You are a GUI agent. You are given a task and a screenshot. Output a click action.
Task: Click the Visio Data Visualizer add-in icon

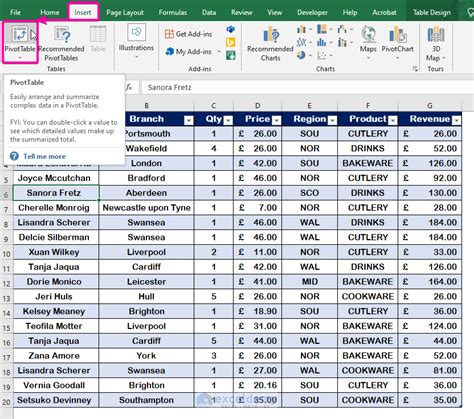pos(231,30)
